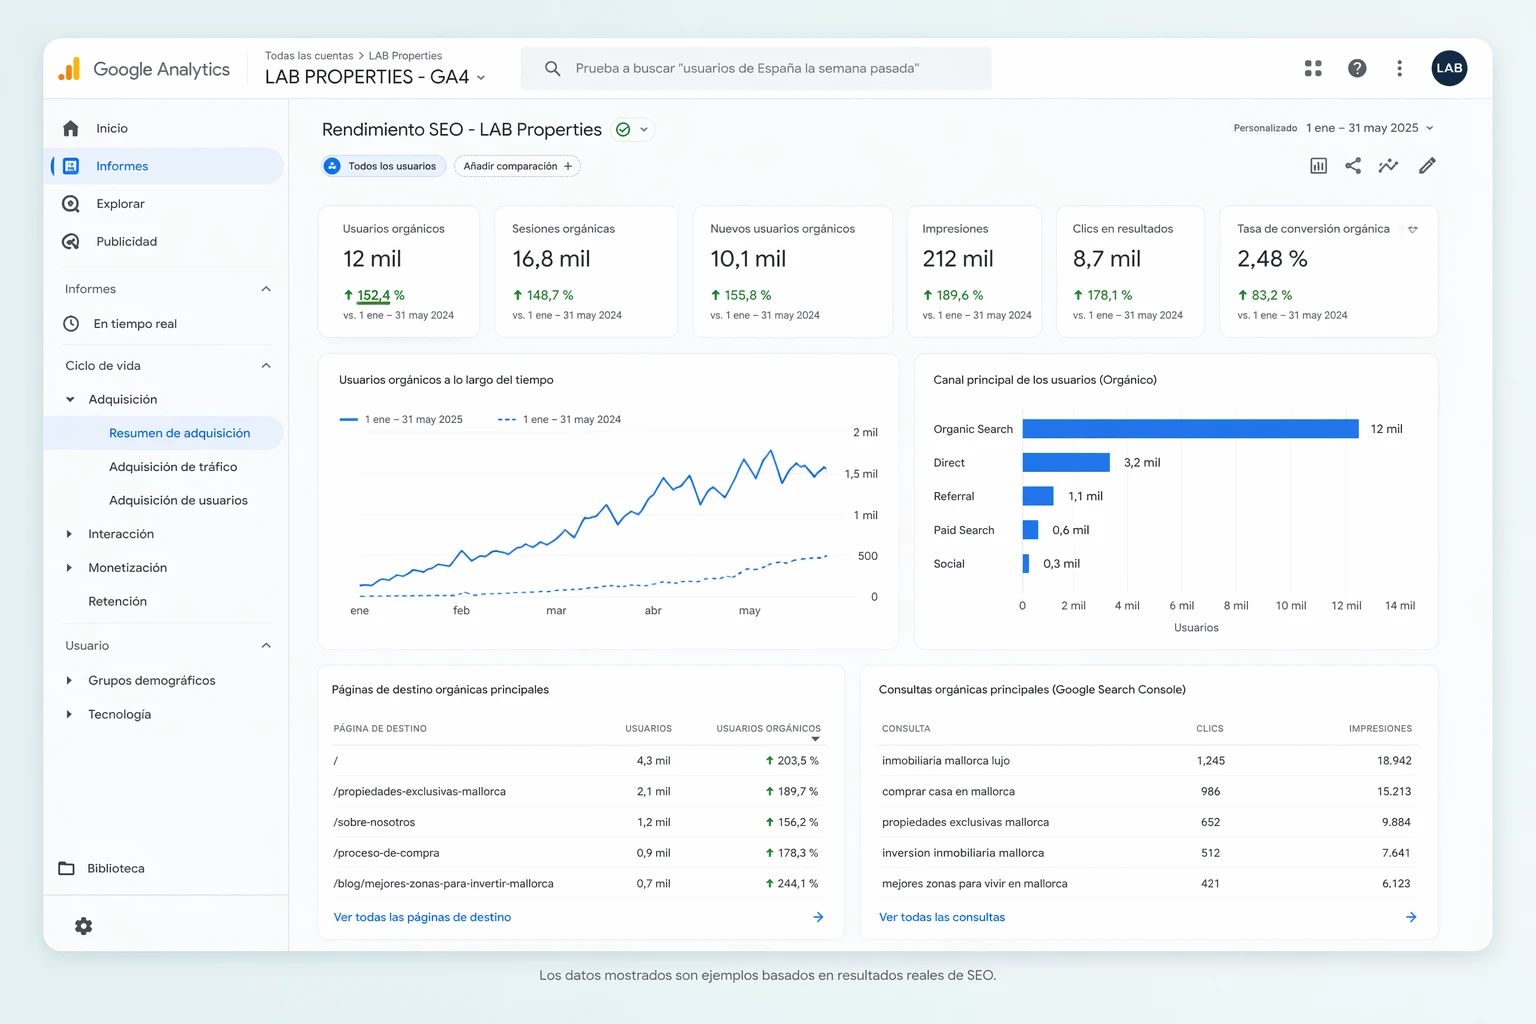
Task: Open the date range dropdown arrow
Action: coord(1430,128)
